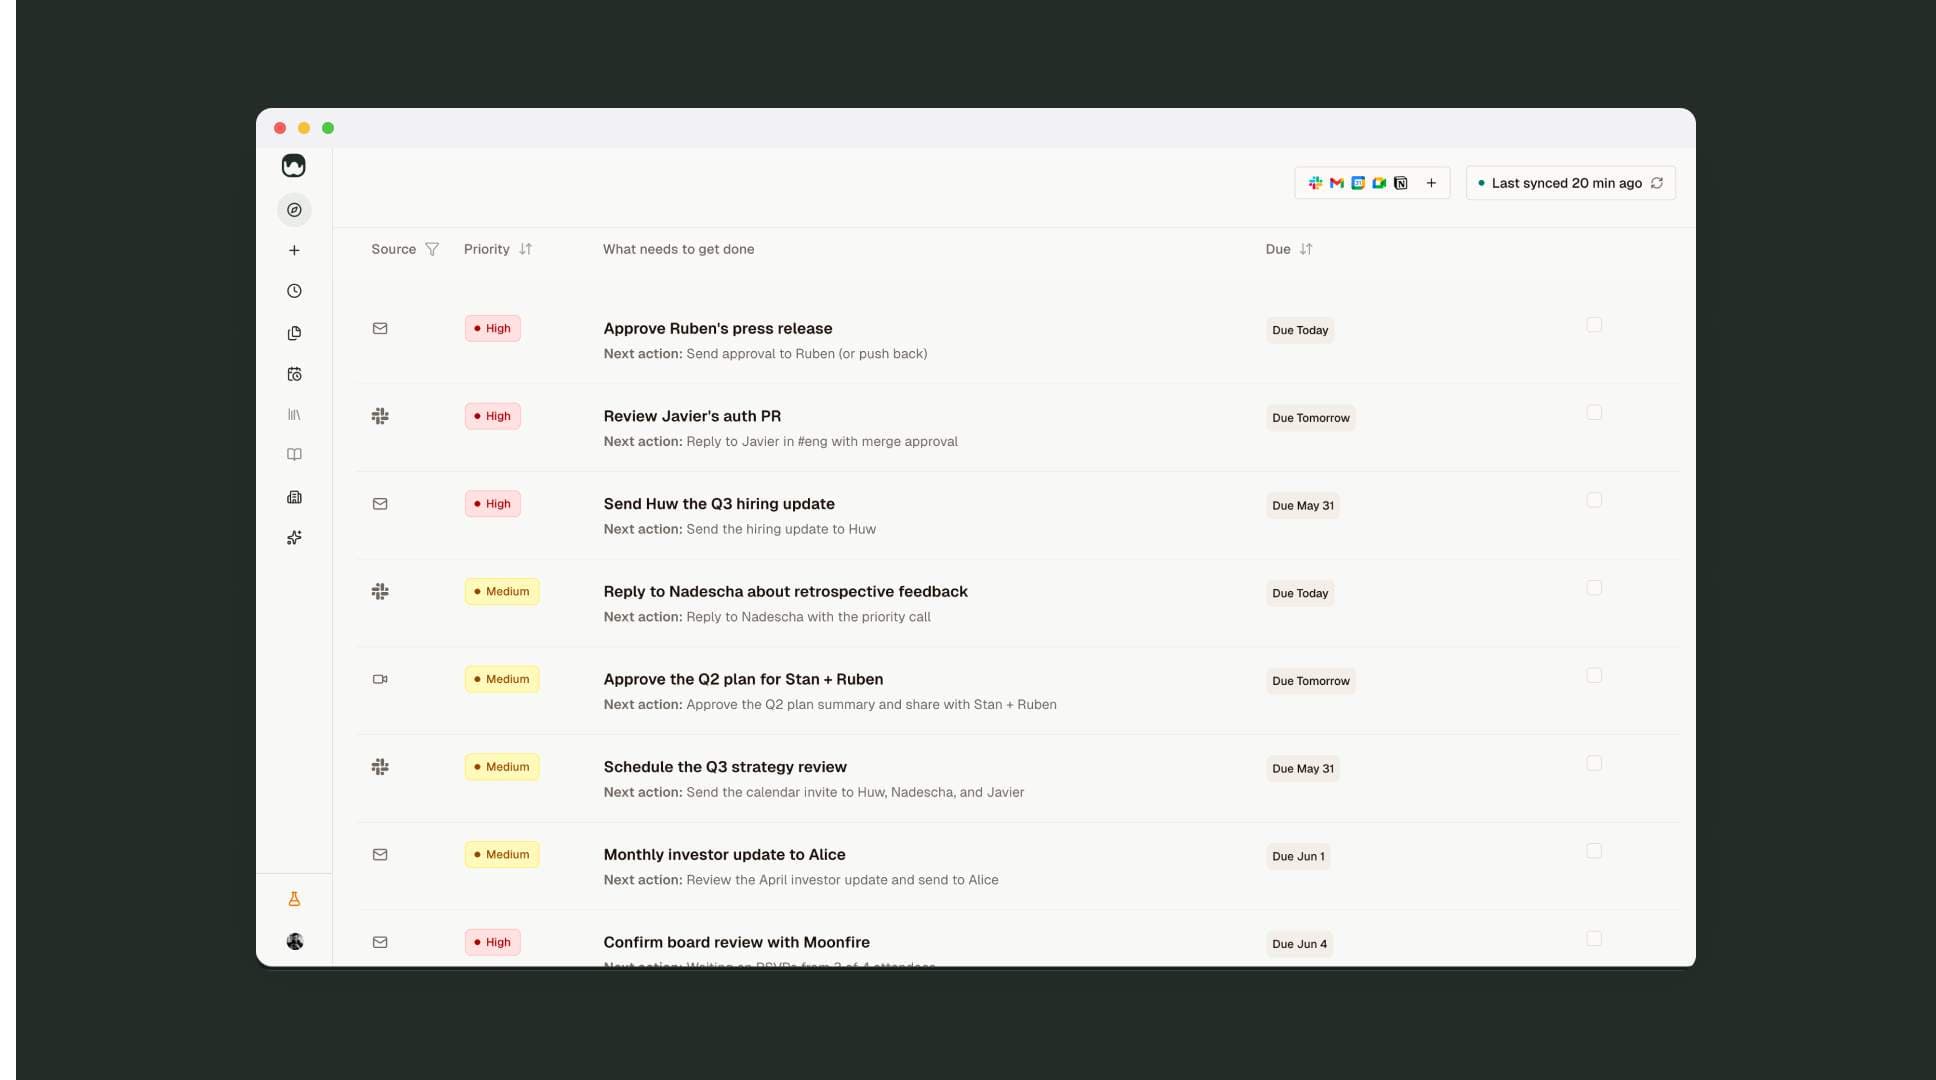
Task: Click mail icon on Monthly investor update row
Action: coord(380,854)
